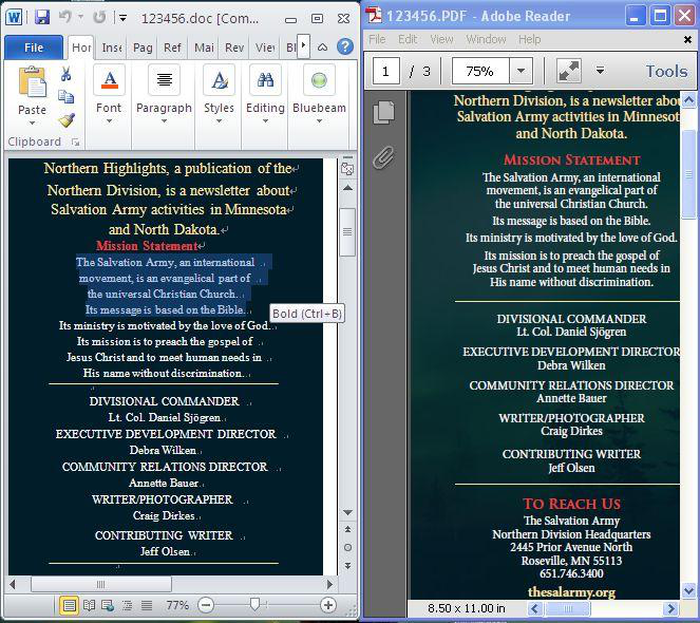Click Word vertical scrollbar up arrow
Image resolution: width=700 pixels, height=623 pixels.
(x=348, y=188)
